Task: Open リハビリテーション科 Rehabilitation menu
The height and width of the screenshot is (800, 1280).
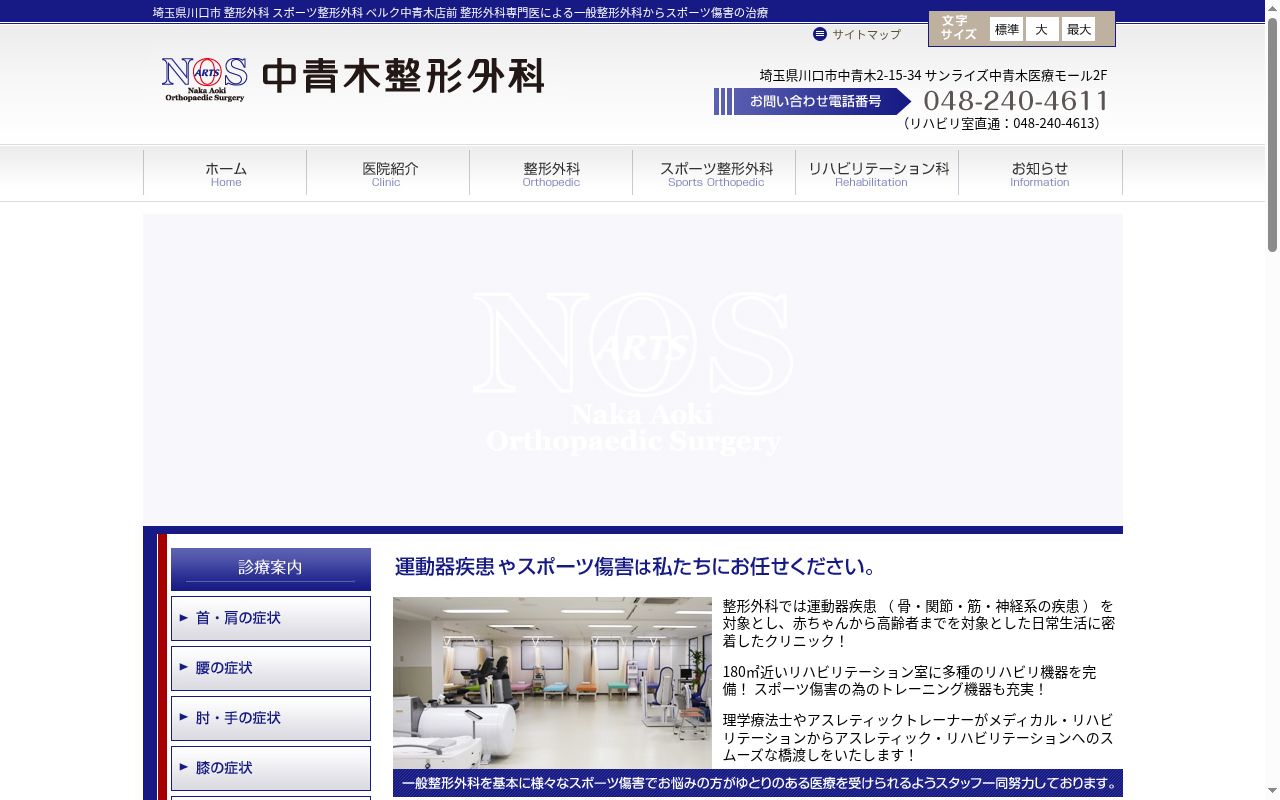Action: pos(877,173)
